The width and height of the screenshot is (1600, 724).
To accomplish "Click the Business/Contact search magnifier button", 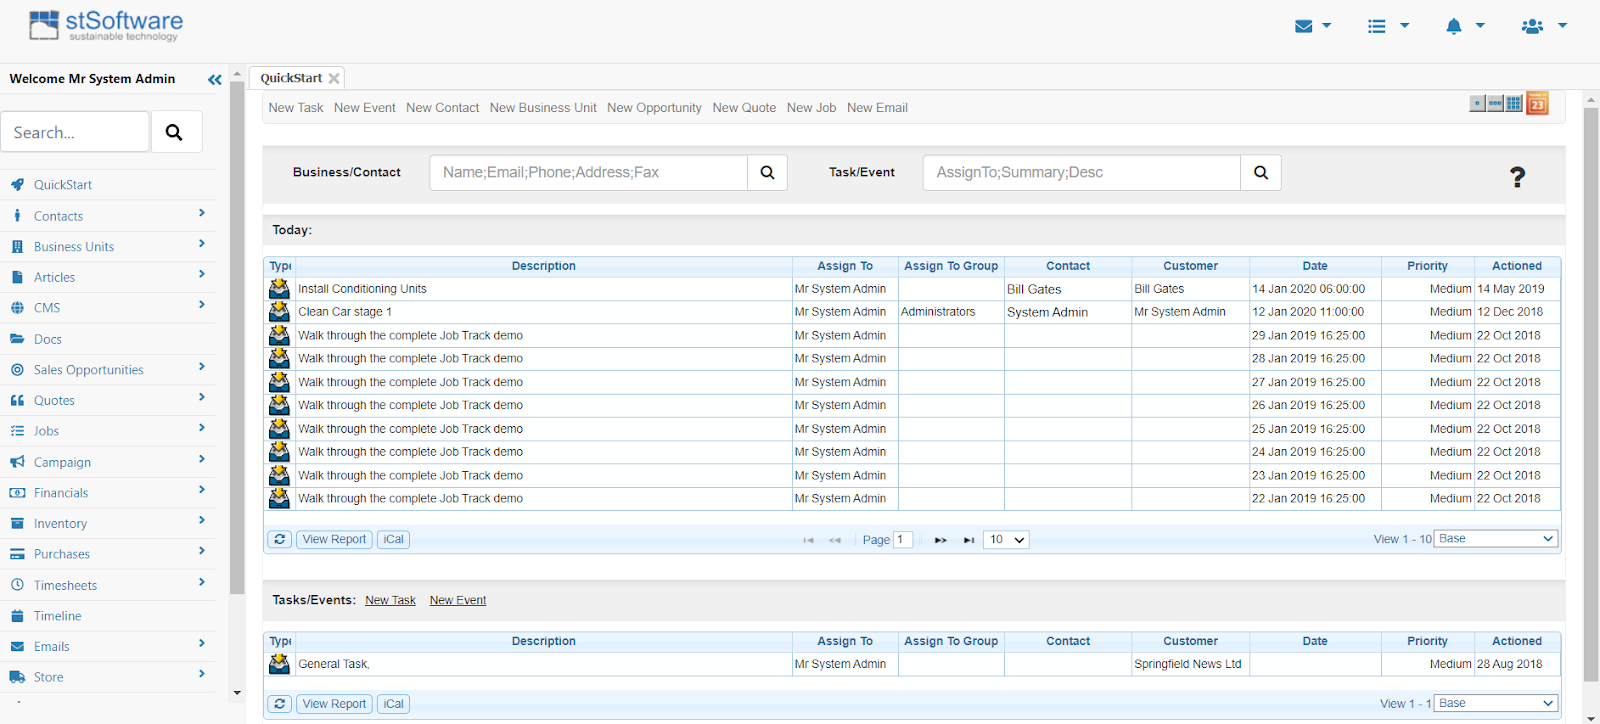I will (767, 172).
